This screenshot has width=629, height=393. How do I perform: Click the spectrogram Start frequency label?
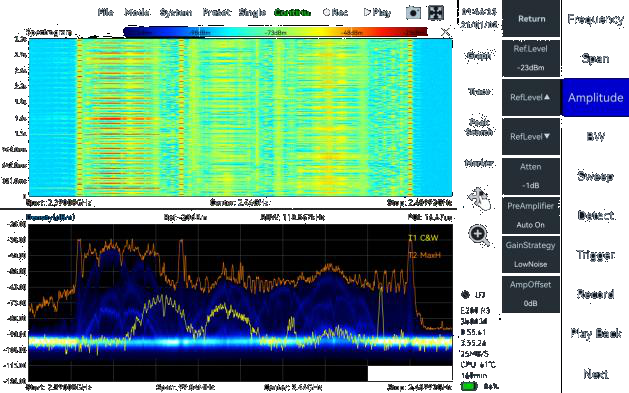click(58, 203)
